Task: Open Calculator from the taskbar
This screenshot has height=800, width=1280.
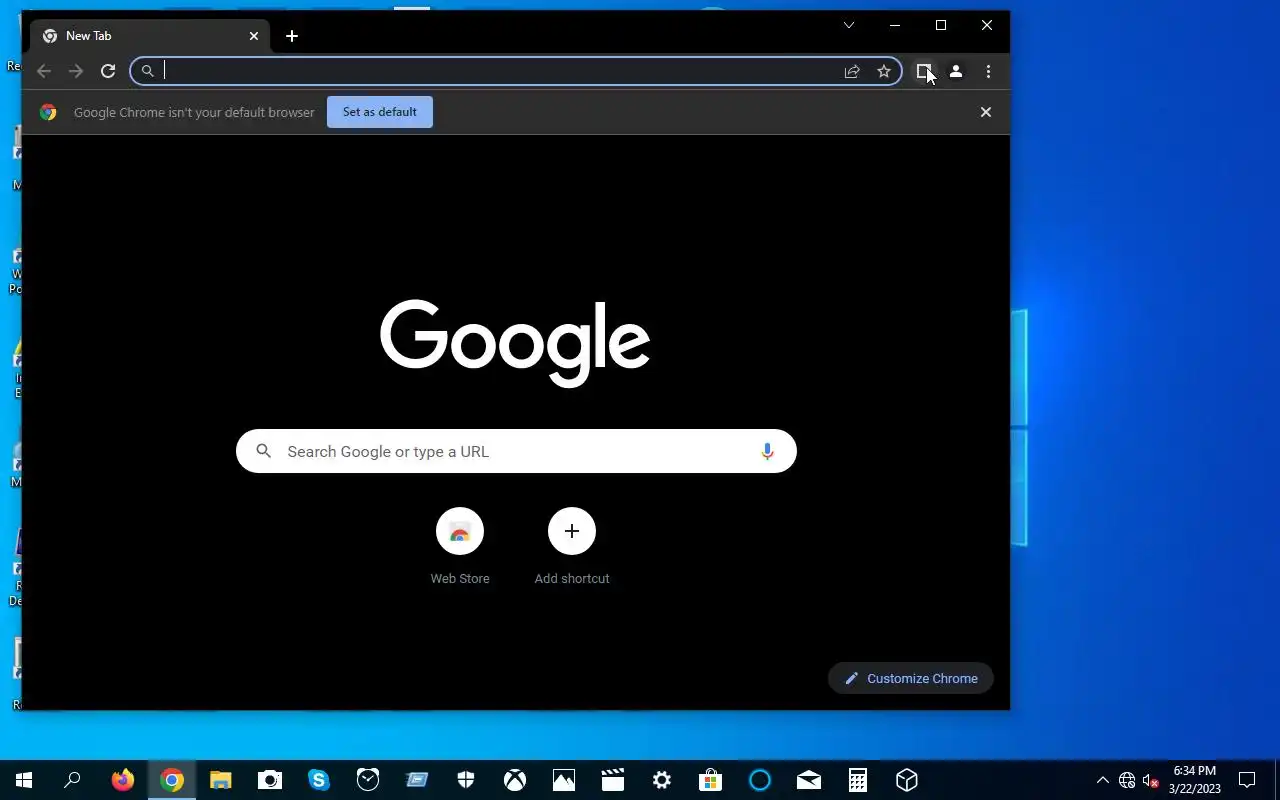Action: pyautogui.click(x=858, y=780)
